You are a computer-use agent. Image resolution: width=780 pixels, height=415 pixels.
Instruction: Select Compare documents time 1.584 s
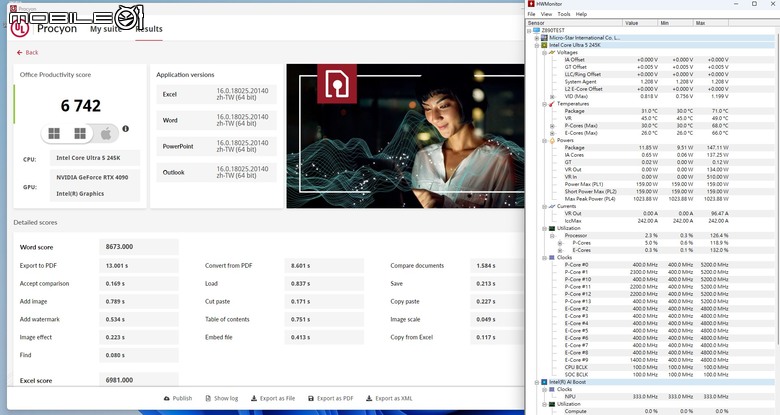pyautogui.click(x=496, y=266)
